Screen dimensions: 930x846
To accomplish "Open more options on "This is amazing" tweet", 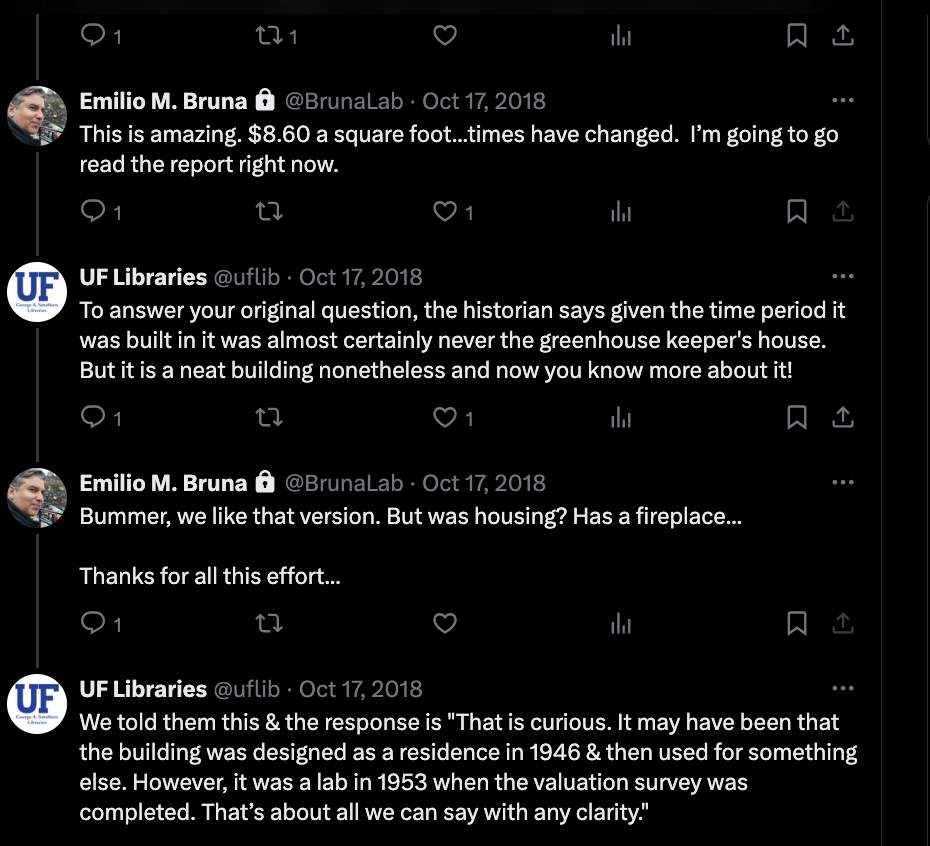I will click(843, 100).
